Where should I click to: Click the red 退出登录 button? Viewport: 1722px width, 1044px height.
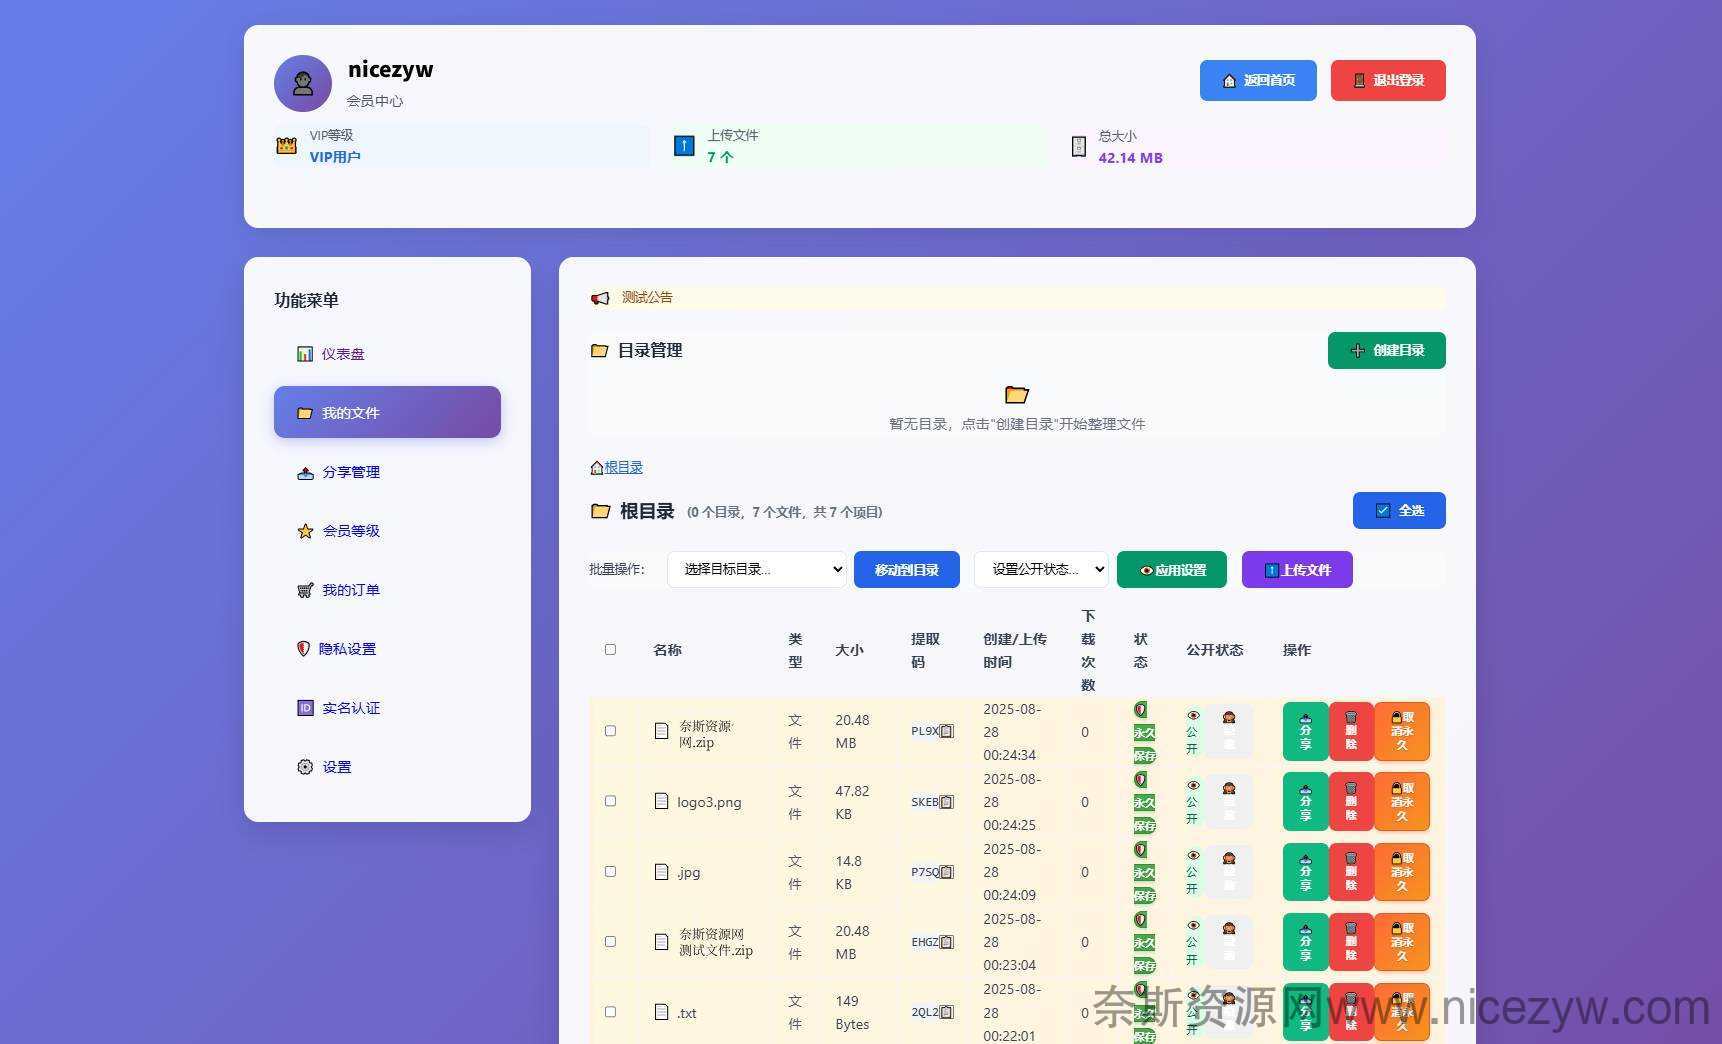click(1387, 80)
